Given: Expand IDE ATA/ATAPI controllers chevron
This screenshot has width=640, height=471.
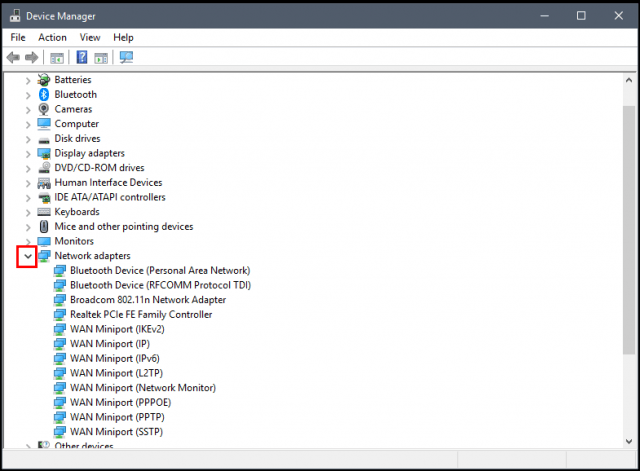Looking at the screenshot, I should point(28,198).
